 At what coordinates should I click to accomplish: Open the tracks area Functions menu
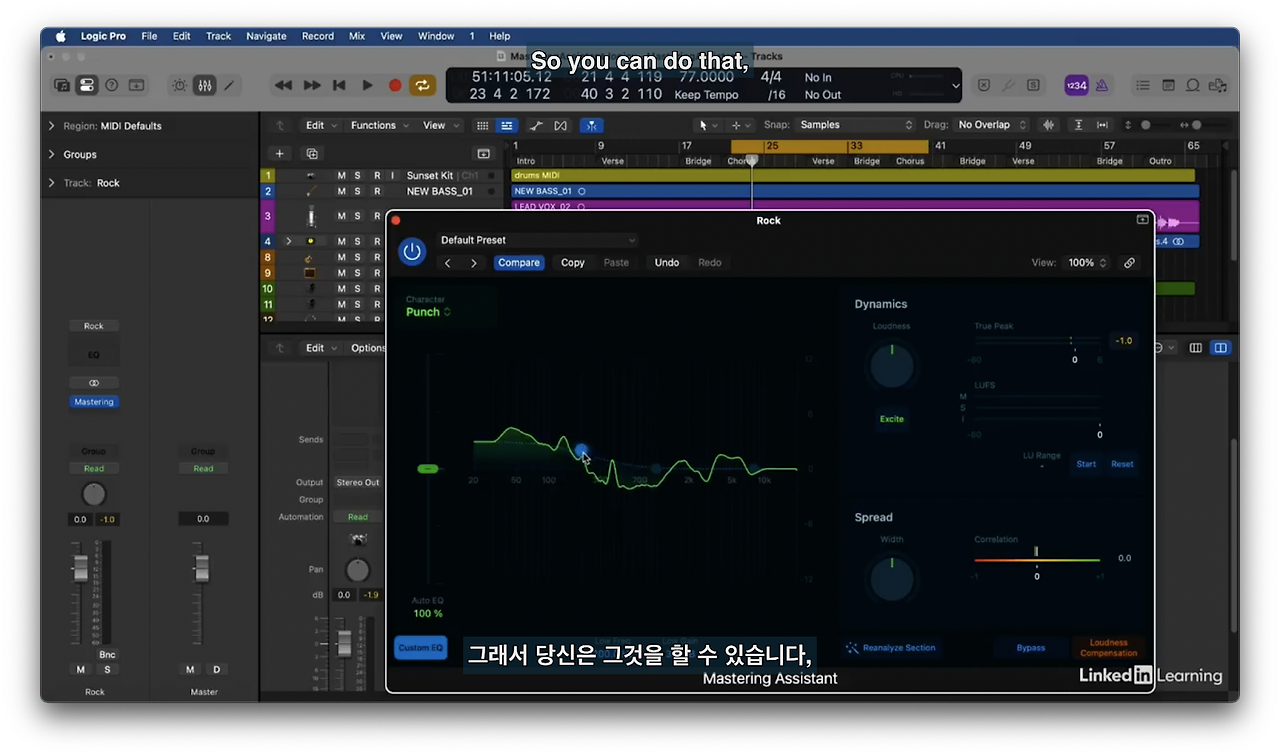pos(379,125)
